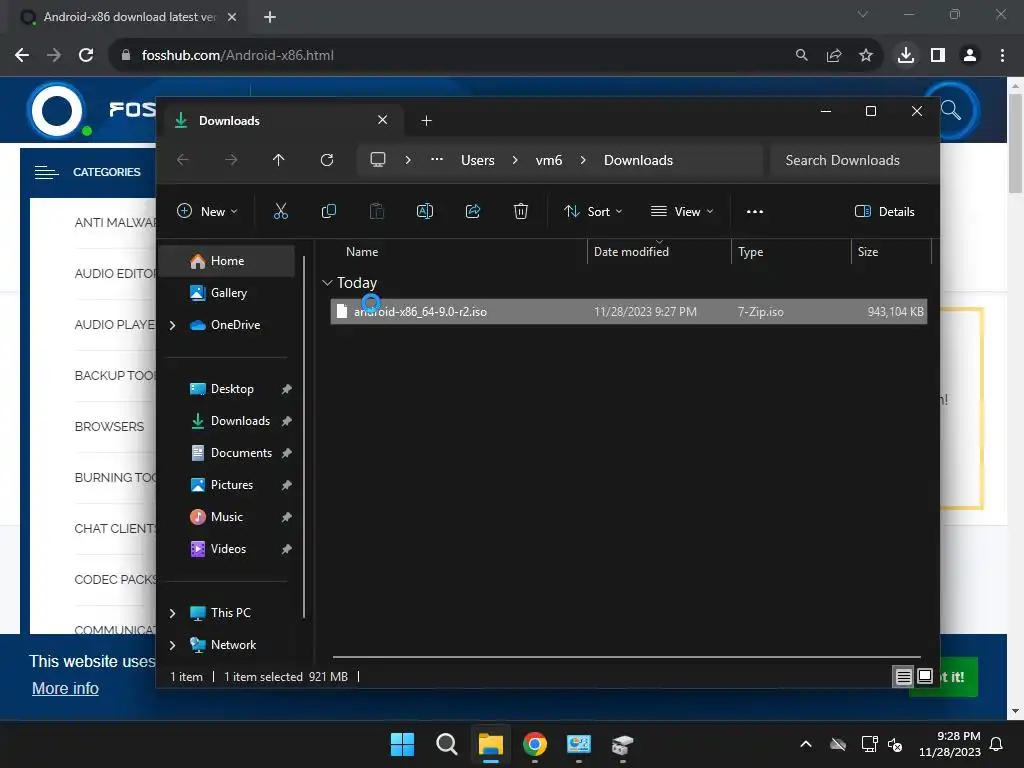Open Chrome profile avatar menu

tap(970, 56)
